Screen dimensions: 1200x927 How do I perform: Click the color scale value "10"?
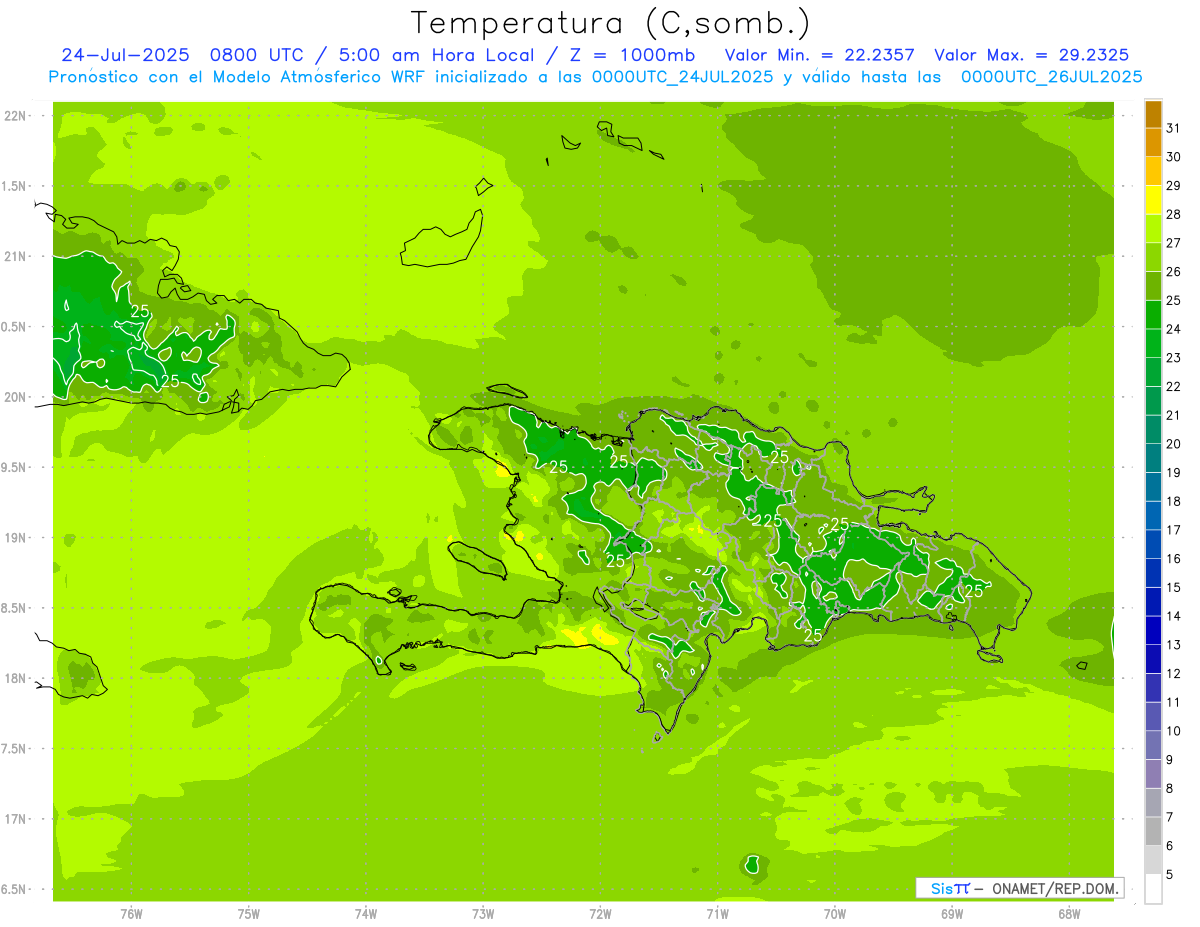(1174, 731)
